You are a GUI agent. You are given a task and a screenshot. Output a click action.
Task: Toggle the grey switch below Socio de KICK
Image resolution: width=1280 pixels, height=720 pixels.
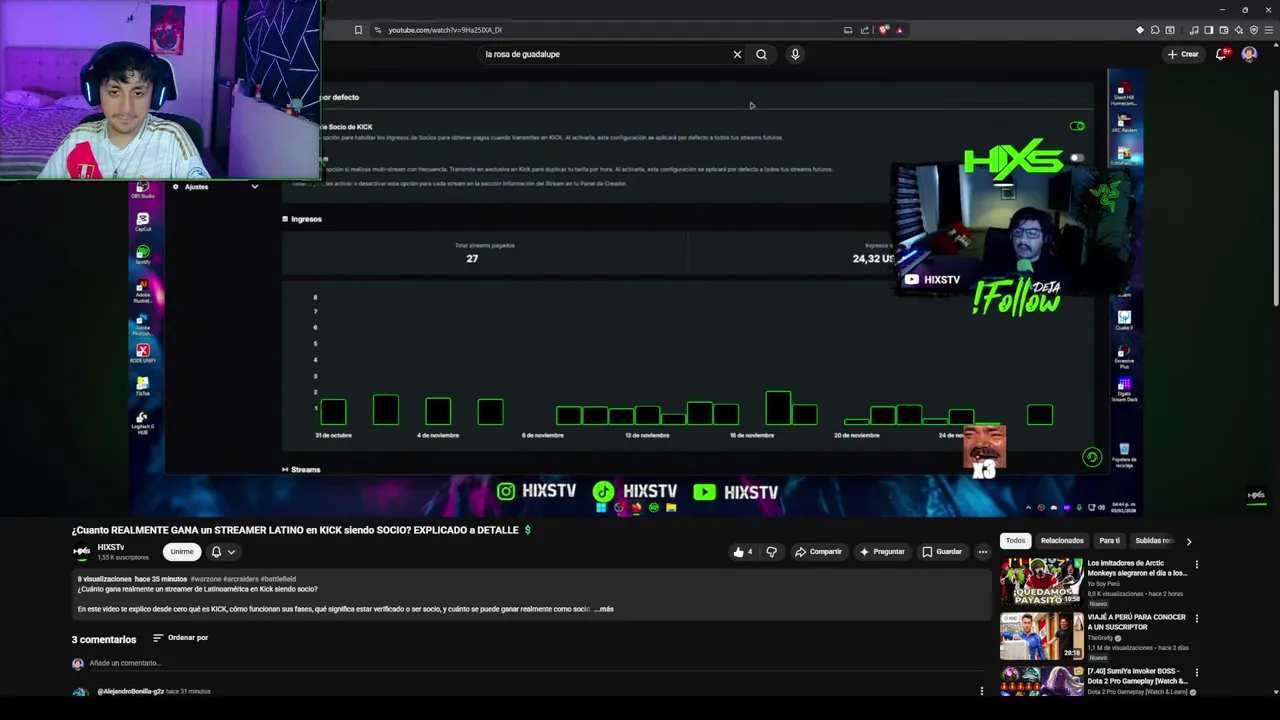1077,158
